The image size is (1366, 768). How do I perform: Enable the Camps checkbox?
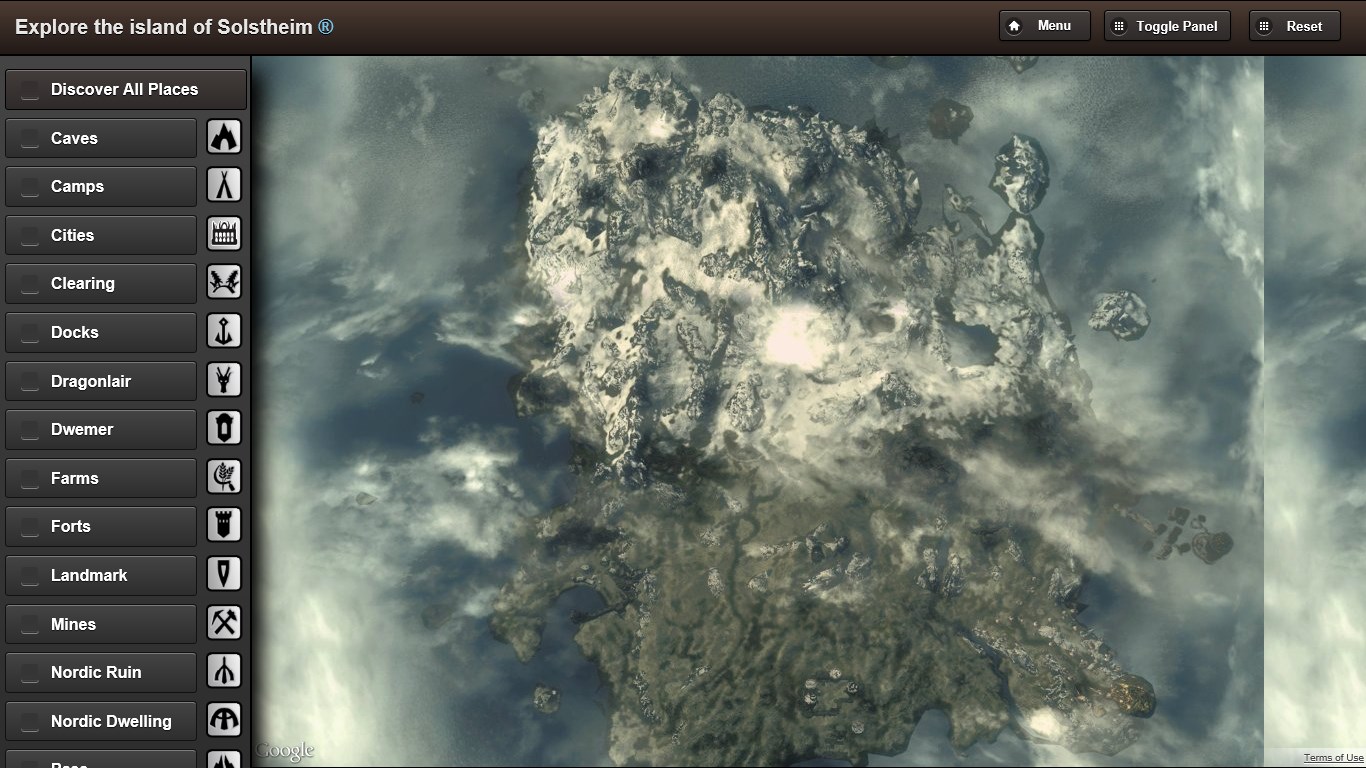click(x=30, y=187)
